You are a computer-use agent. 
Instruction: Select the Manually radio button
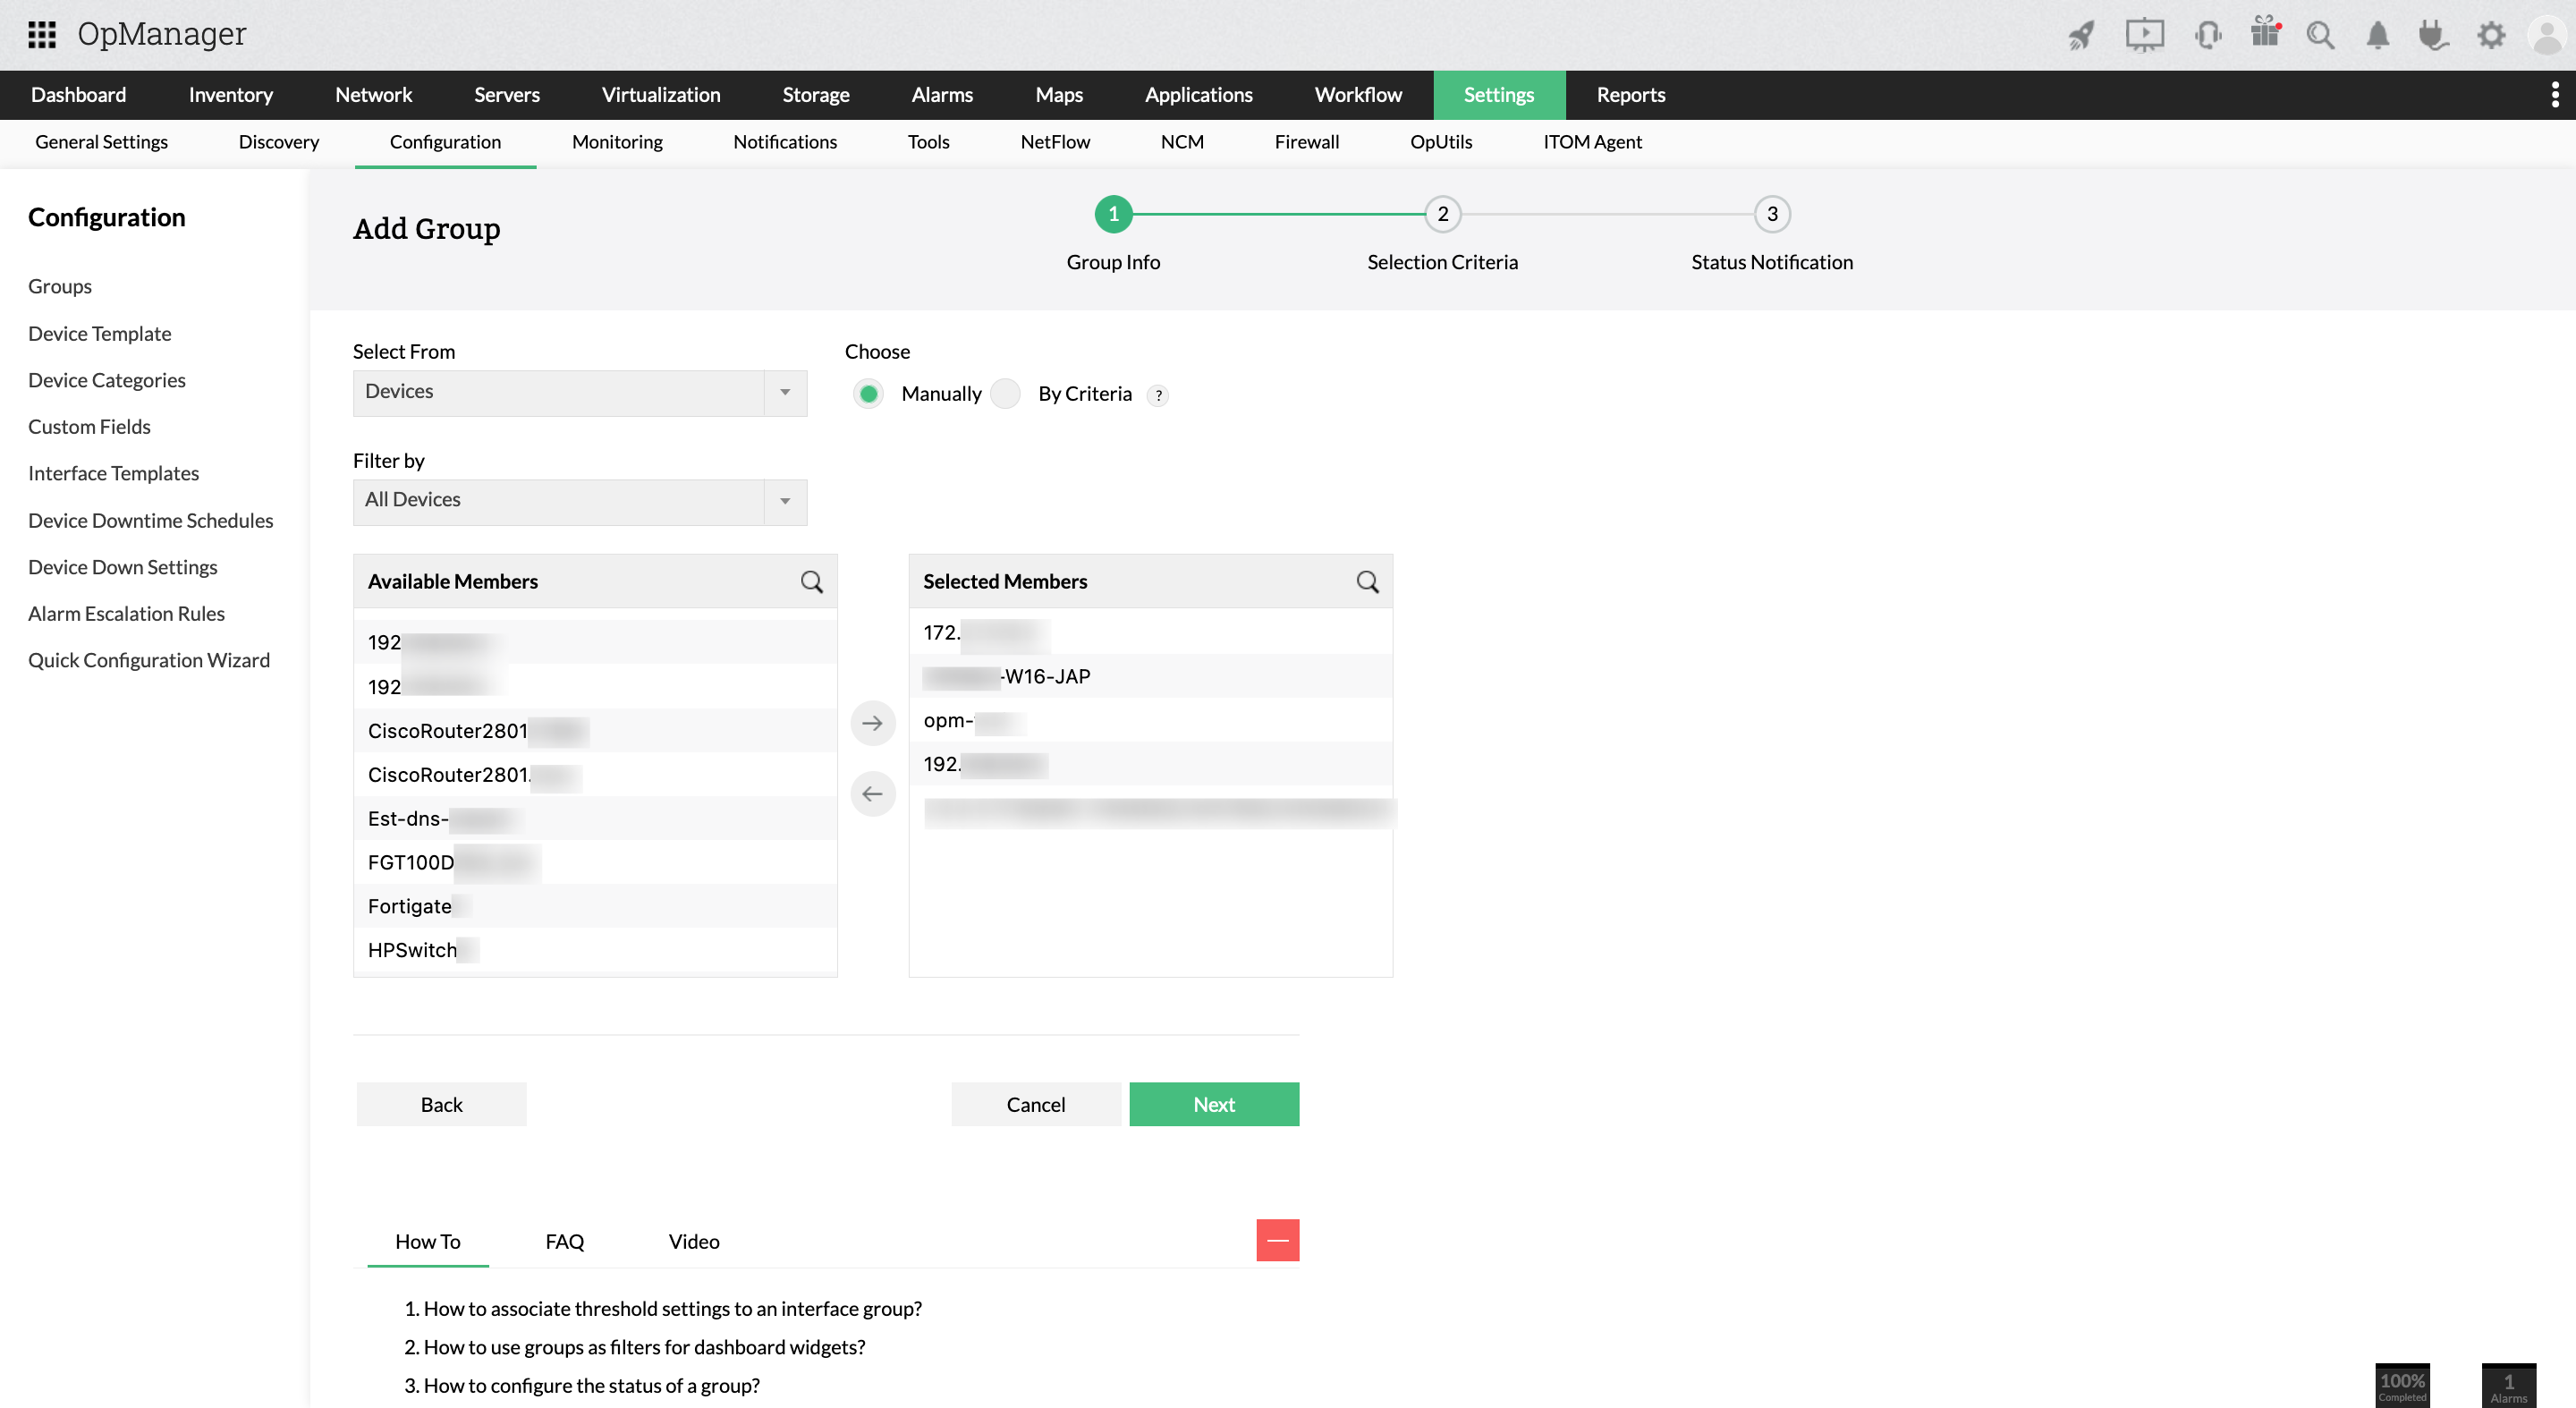tap(868, 393)
